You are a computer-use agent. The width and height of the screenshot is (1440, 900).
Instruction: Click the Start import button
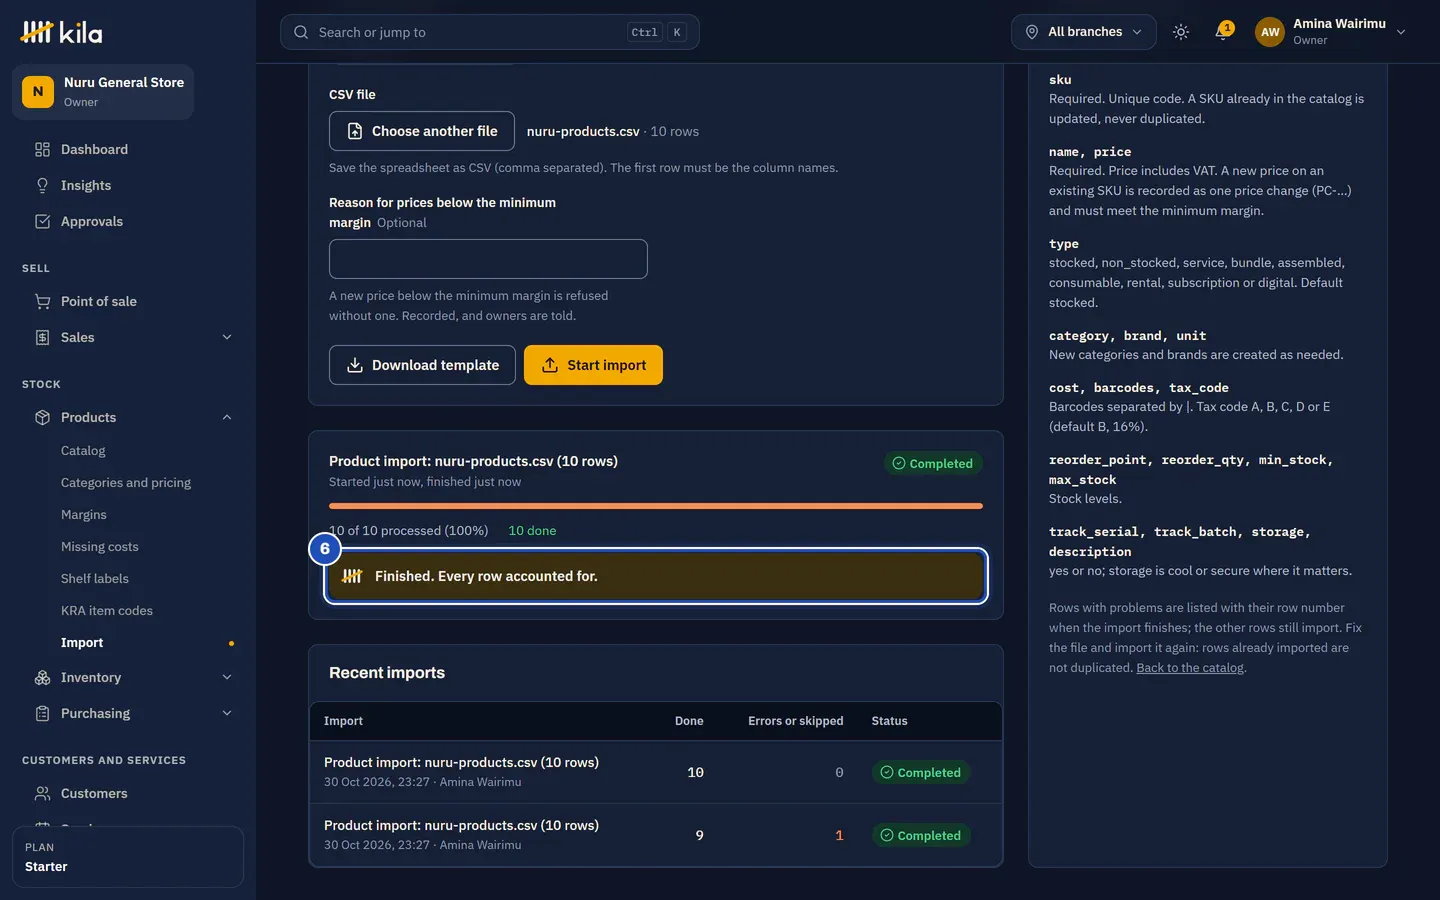pos(593,365)
